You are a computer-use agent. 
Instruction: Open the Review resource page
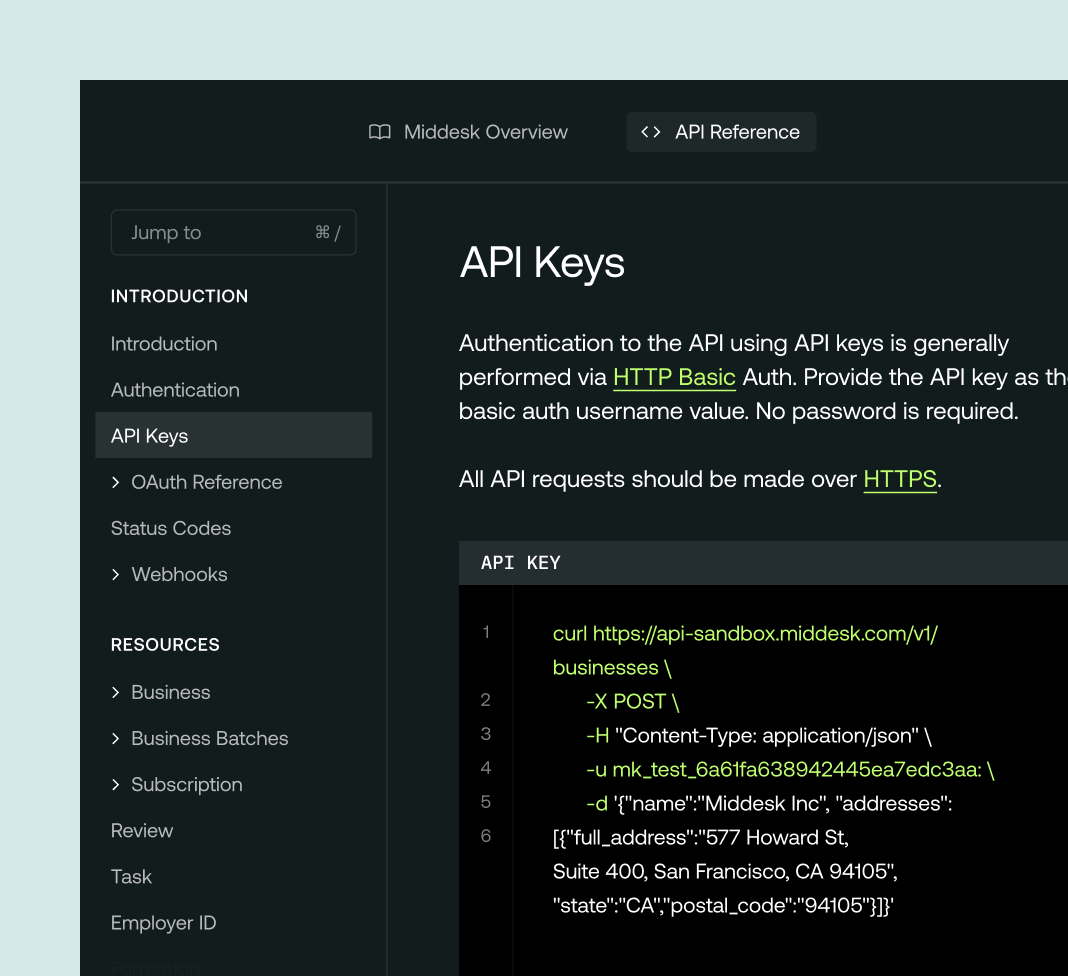pyautogui.click(x=142, y=830)
